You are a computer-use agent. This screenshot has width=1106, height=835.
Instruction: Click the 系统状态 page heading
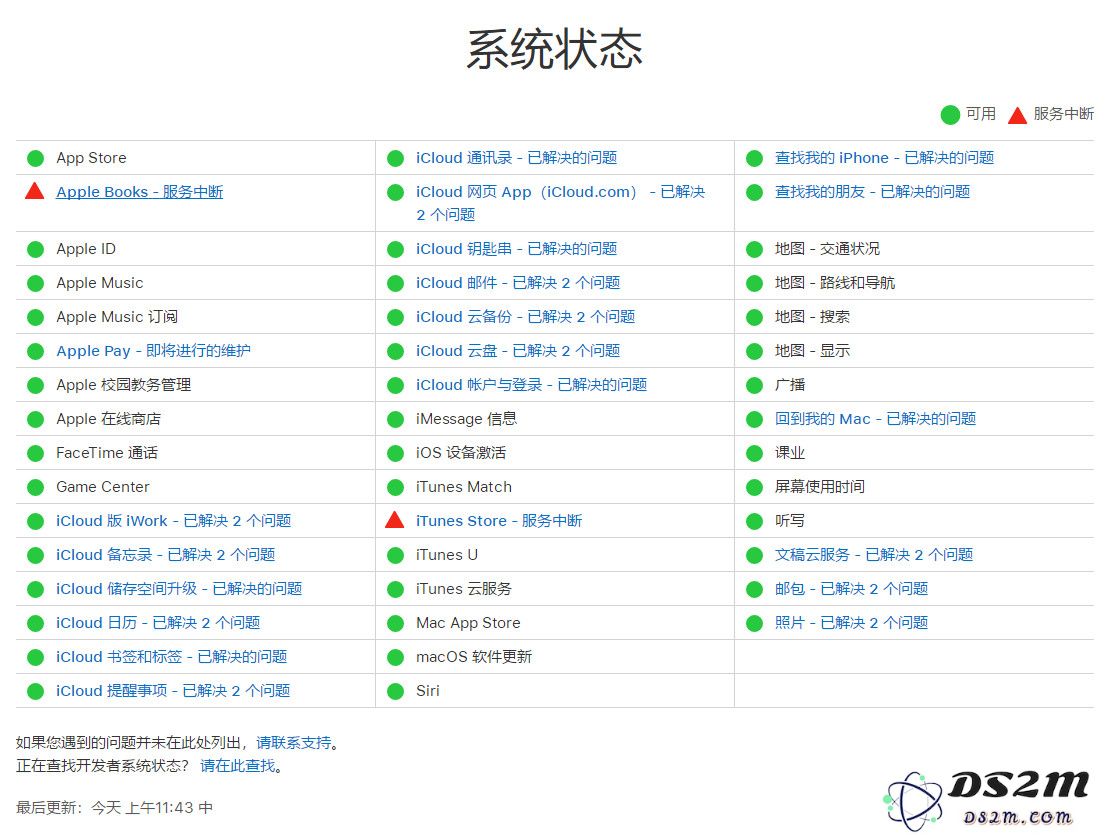[554, 49]
